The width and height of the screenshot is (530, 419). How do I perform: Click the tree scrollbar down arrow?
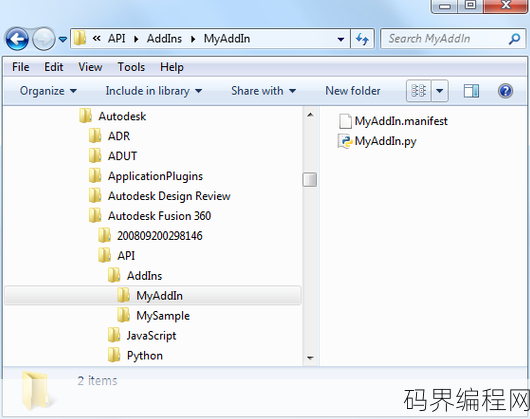tap(310, 358)
